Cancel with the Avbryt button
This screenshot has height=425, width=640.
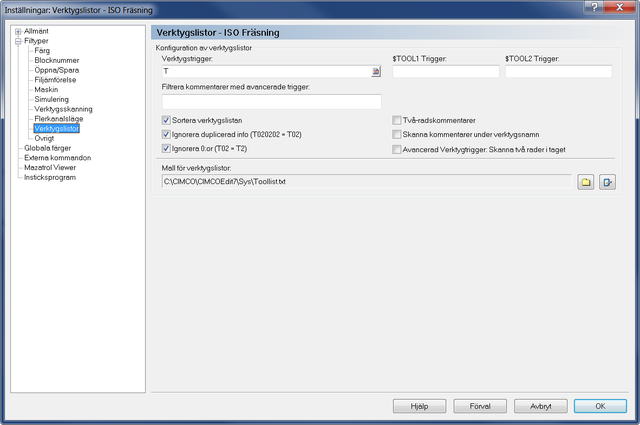coord(540,406)
